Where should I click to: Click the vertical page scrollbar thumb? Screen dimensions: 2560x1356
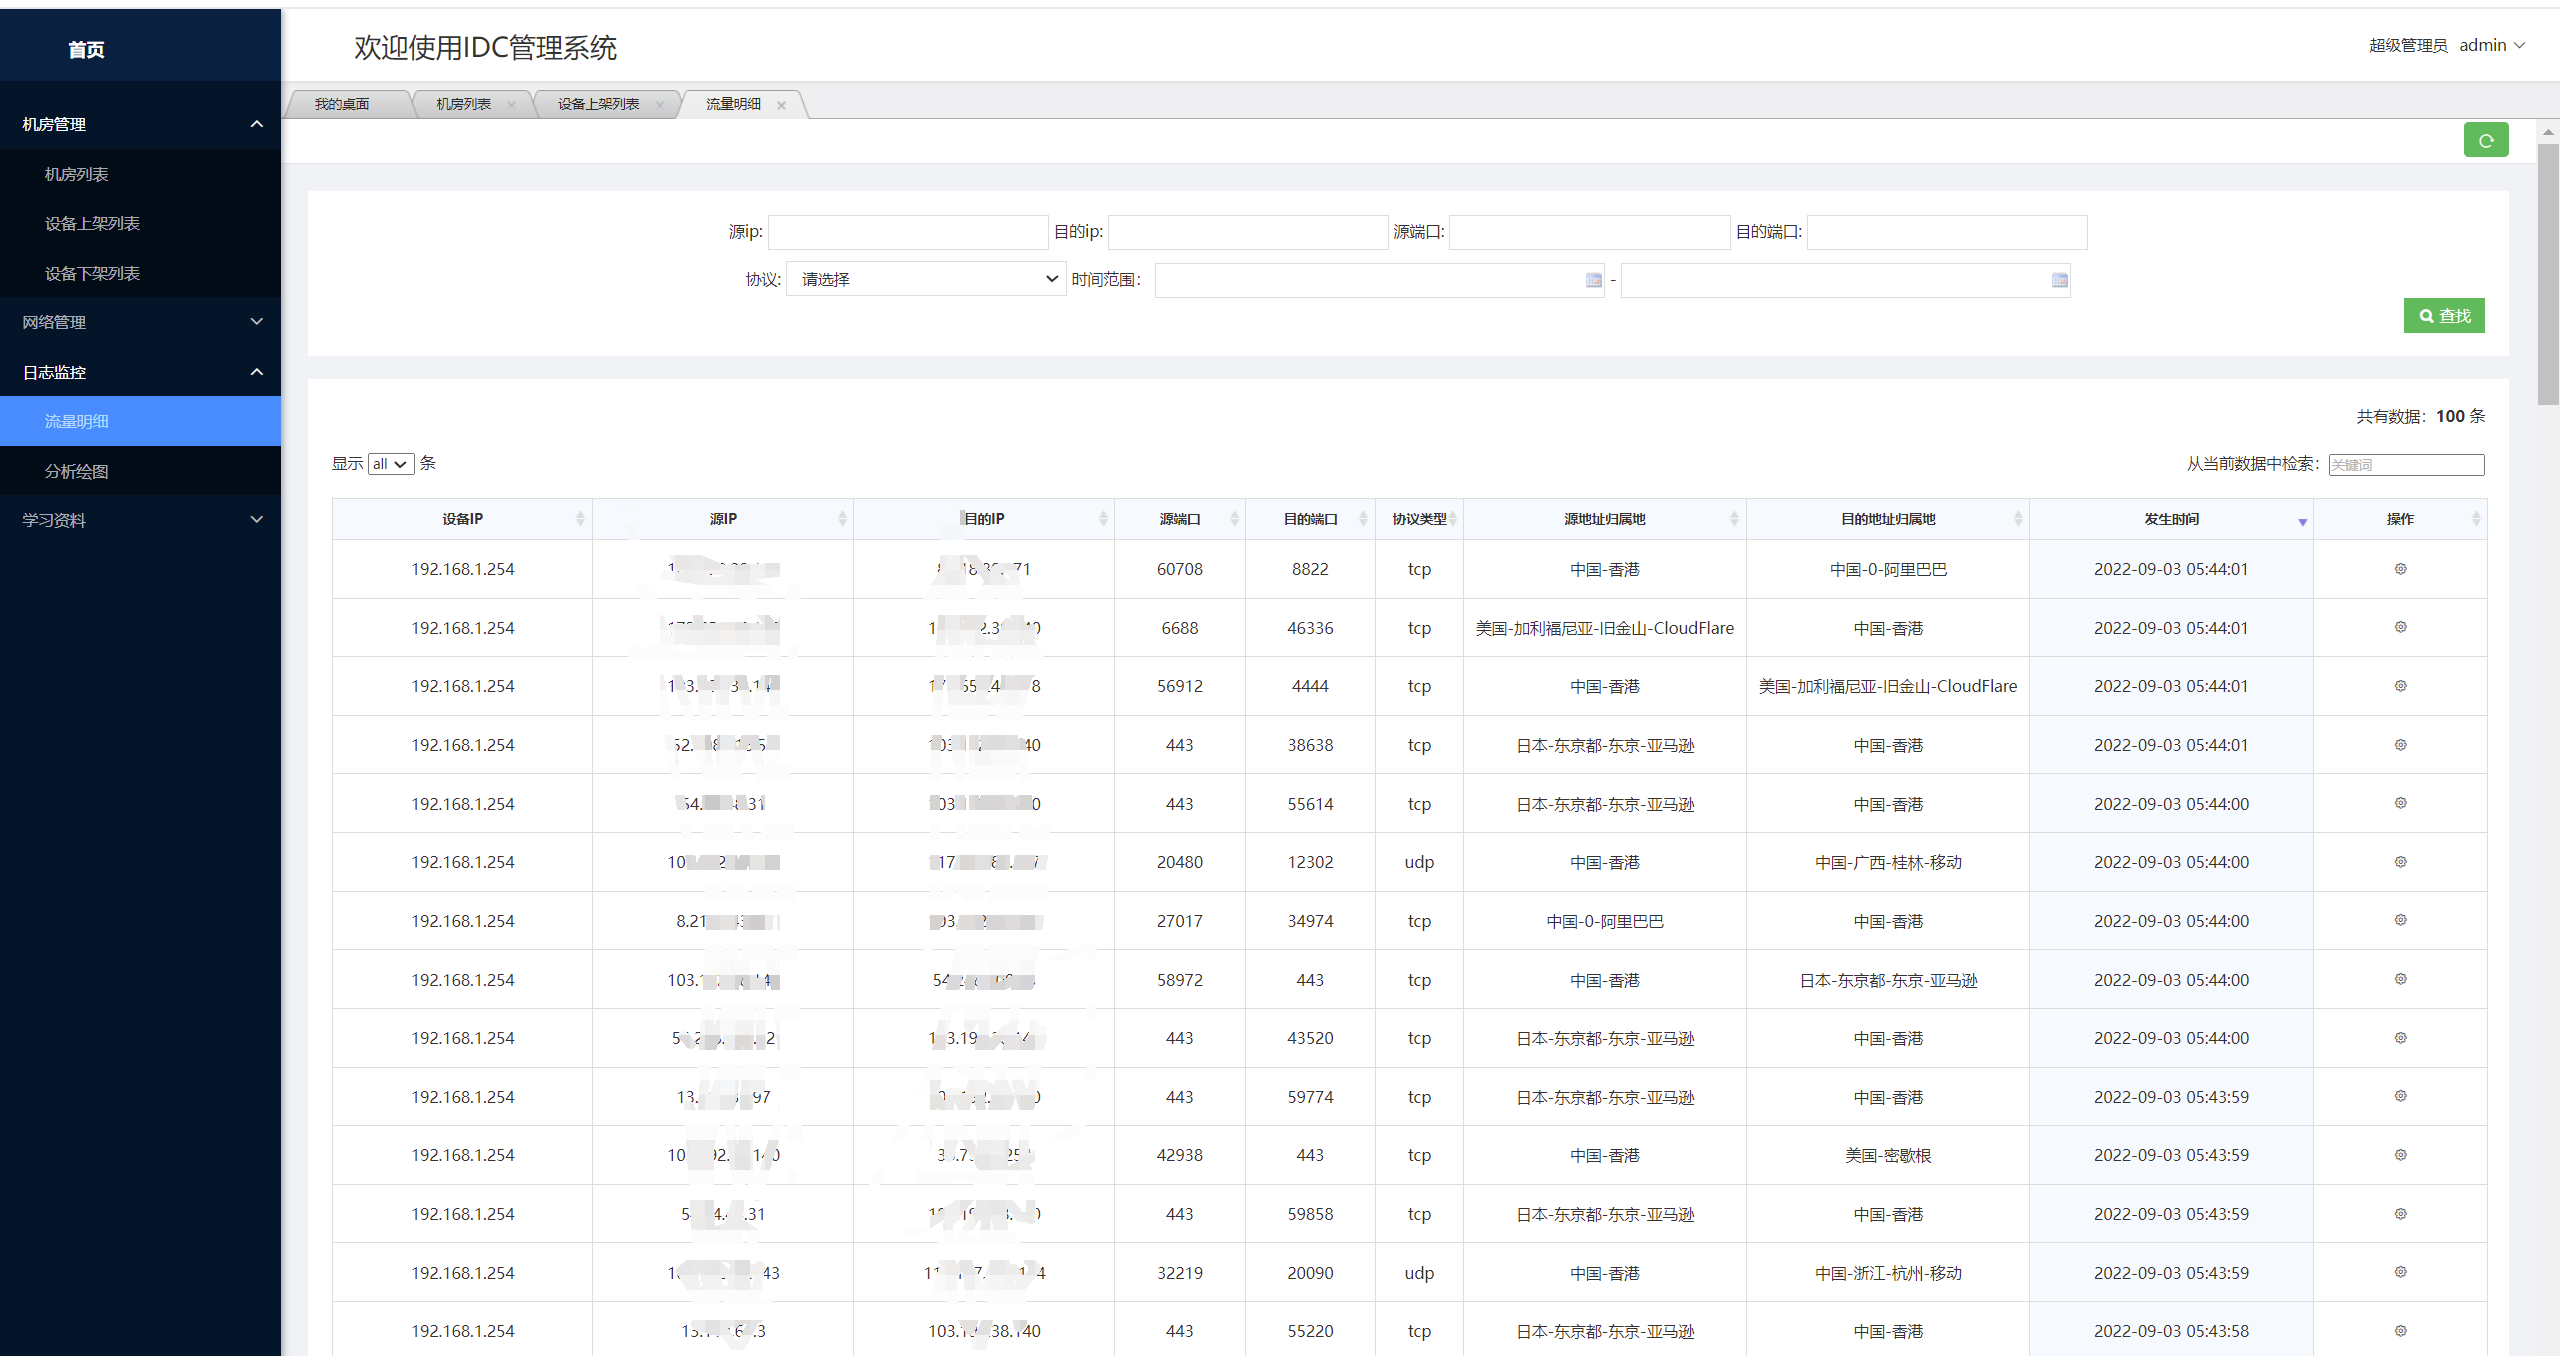click(2548, 274)
